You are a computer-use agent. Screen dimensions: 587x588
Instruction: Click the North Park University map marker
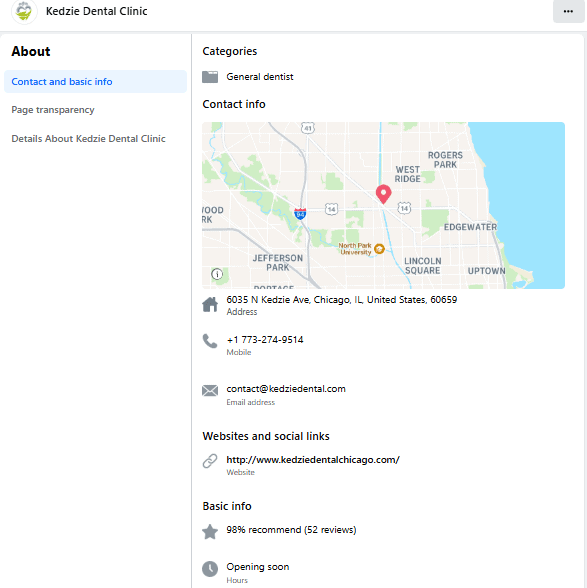tap(380, 249)
